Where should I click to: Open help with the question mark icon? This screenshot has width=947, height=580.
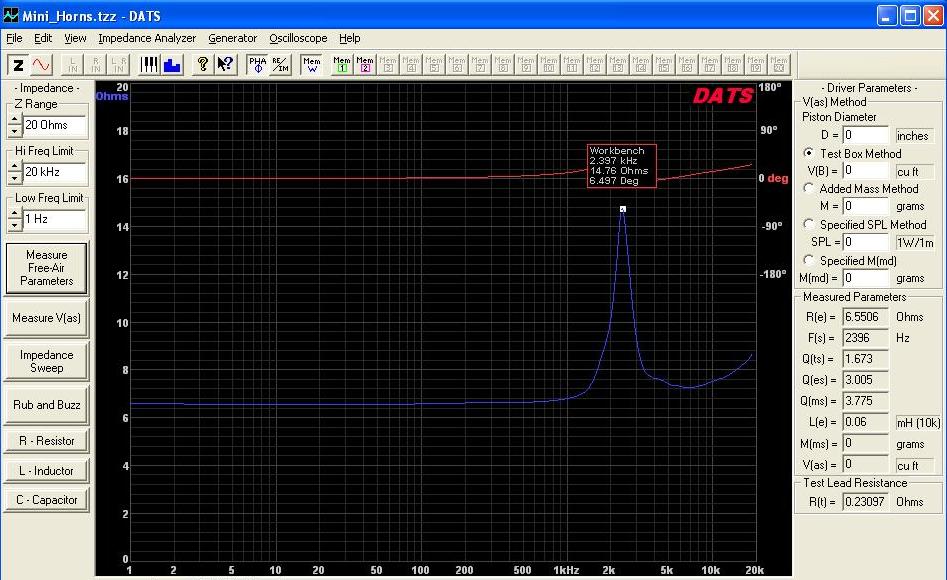coord(203,65)
